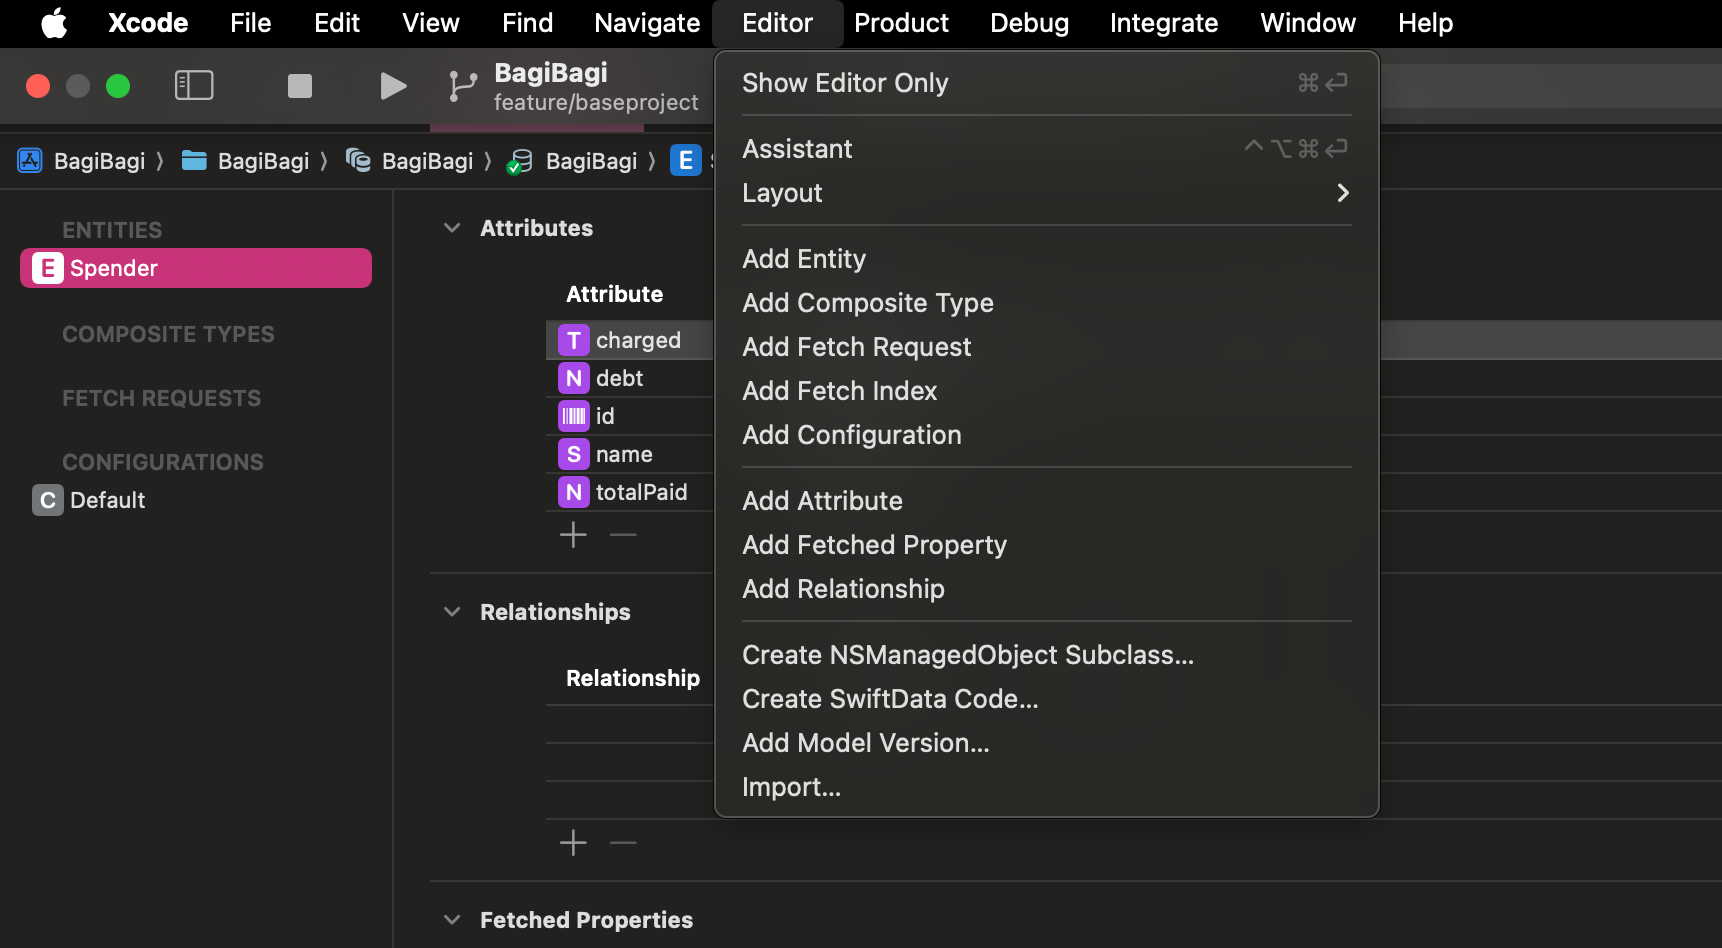Choose Create NSManagedObject Subclass
This screenshot has width=1722, height=948.
(x=967, y=655)
